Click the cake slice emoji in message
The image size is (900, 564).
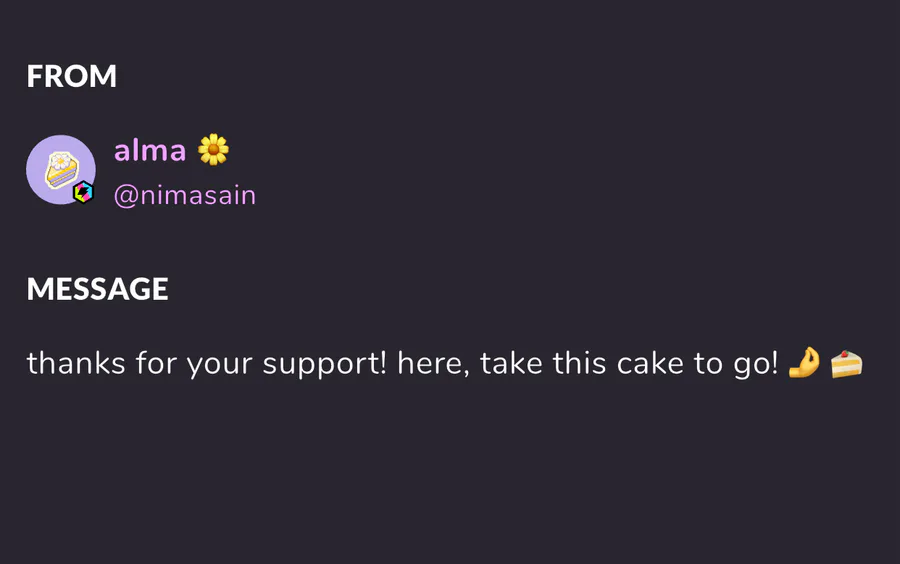(847, 364)
